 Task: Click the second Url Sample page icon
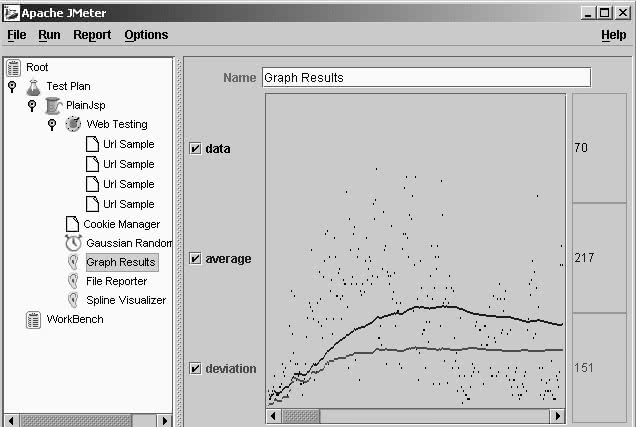point(92,164)
